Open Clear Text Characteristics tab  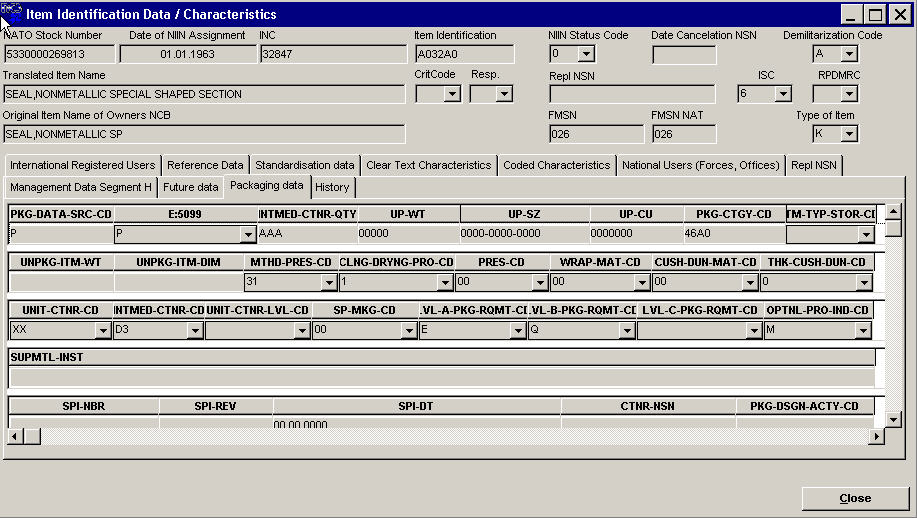pos(429,165)
